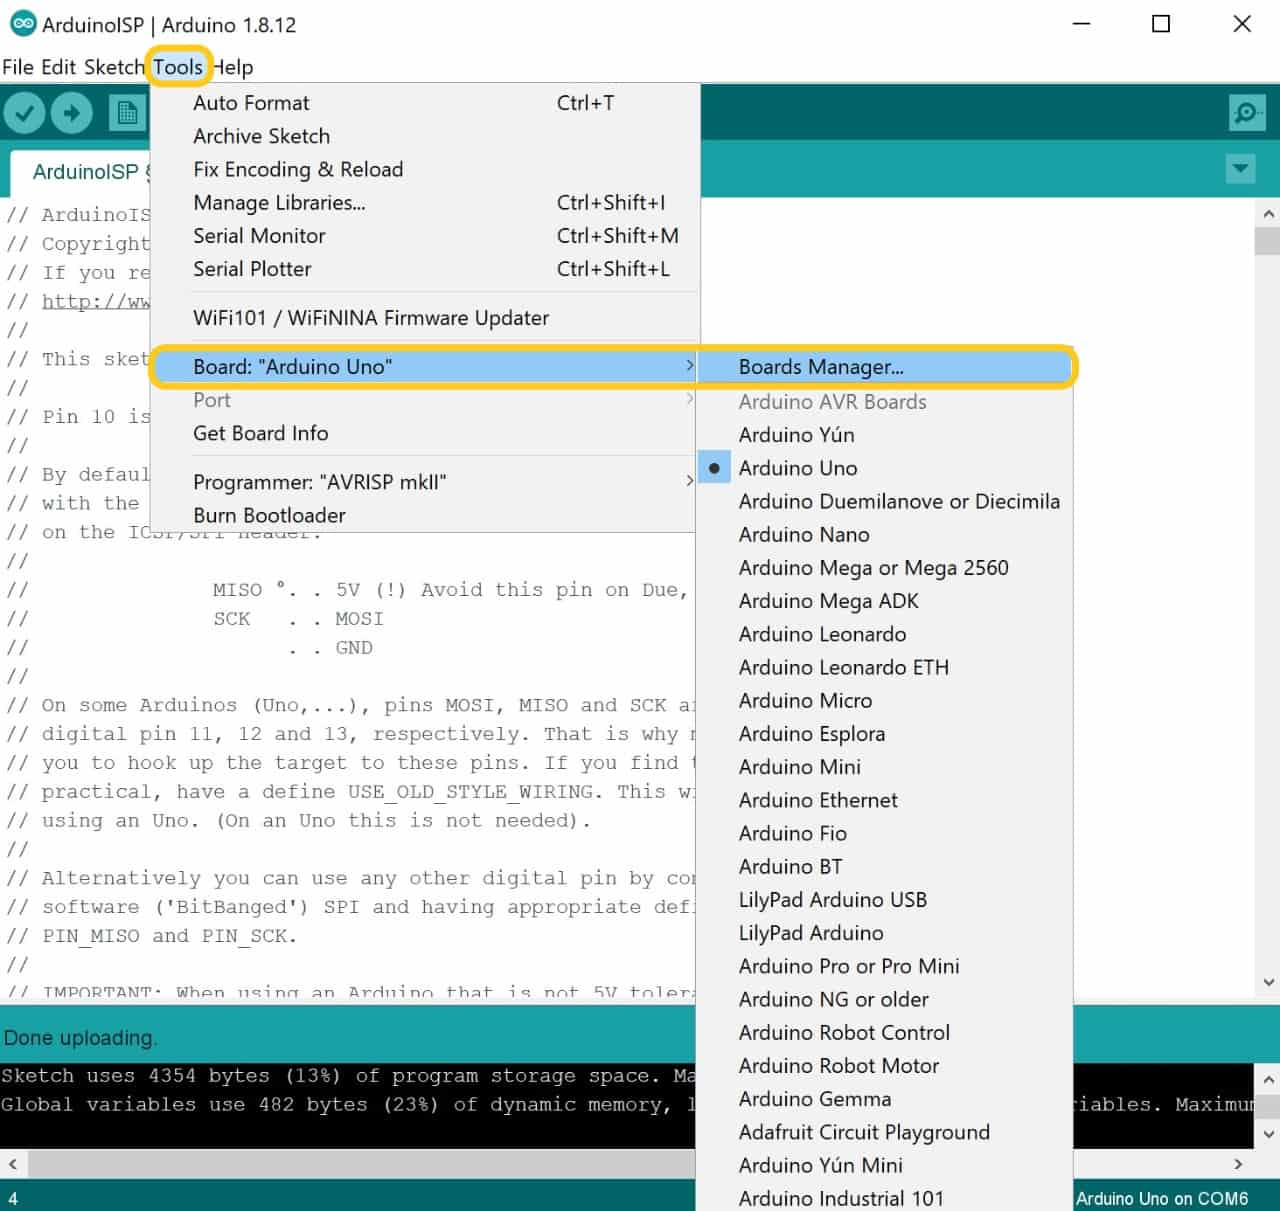Open the File menu

pos(18,67)
